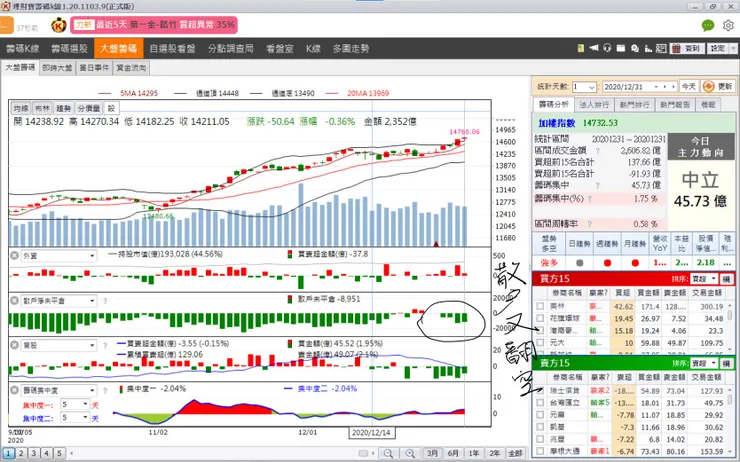Zoom out the chart with minus magnifier

click(388, 454)
